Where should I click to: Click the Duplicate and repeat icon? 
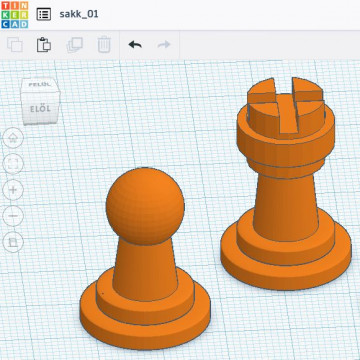(x=75, y=45)
